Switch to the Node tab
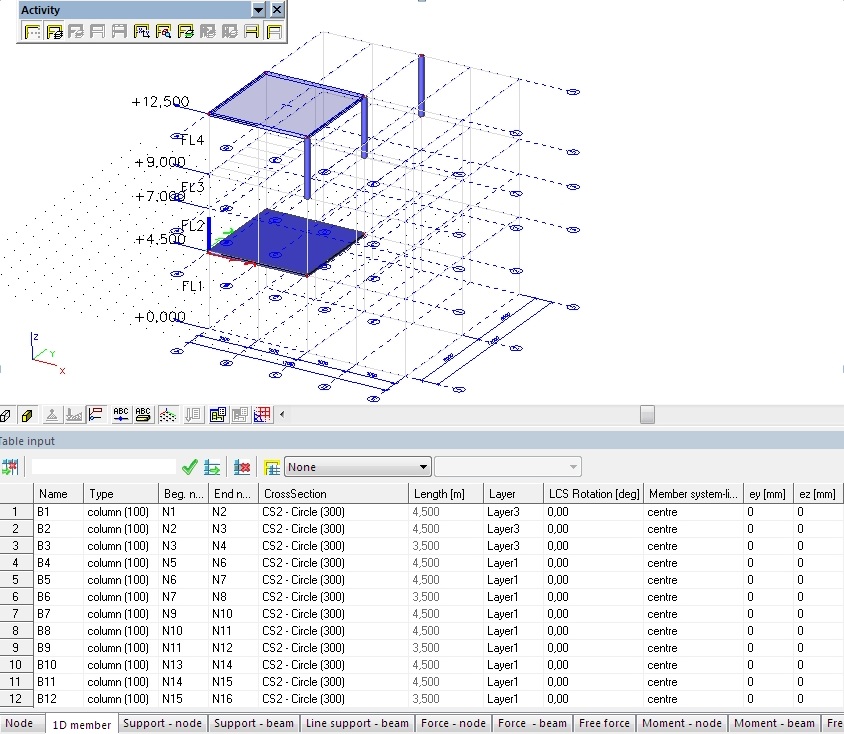Screen dimensions: 844x734 19,723
